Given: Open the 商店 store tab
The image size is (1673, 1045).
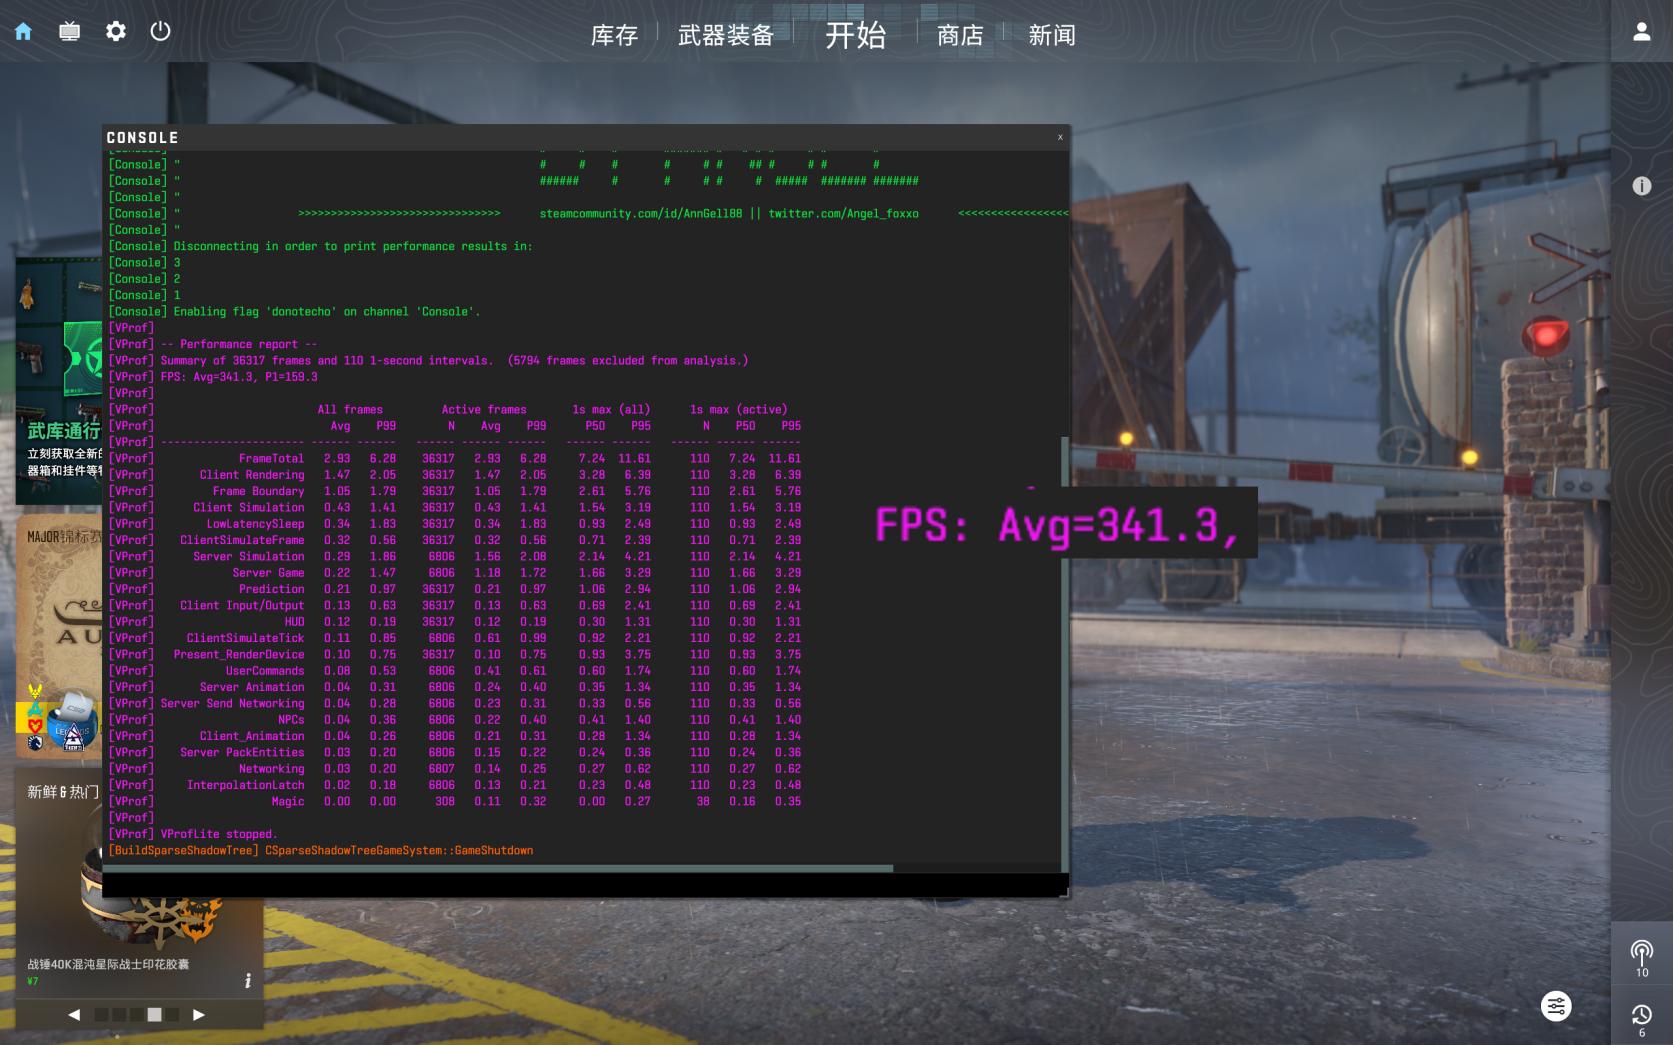Looking at the screenshot, I should tap(960, 35).
